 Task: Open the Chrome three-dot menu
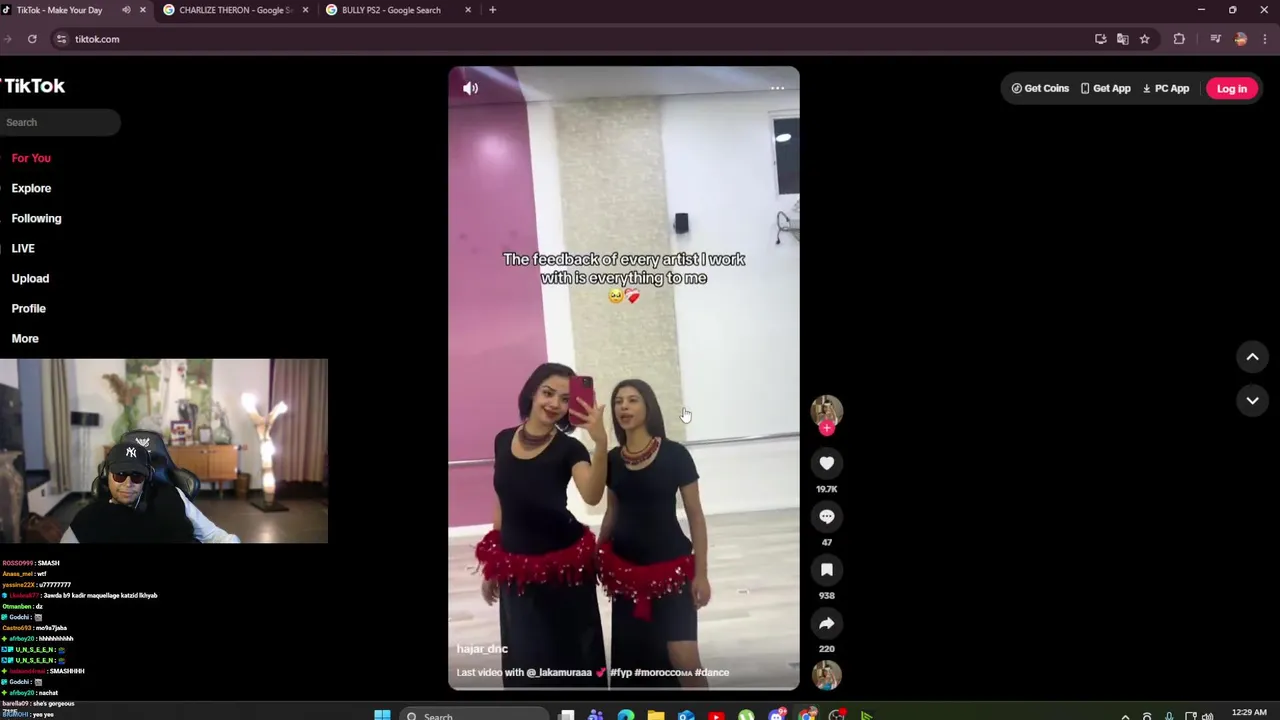1264,39
